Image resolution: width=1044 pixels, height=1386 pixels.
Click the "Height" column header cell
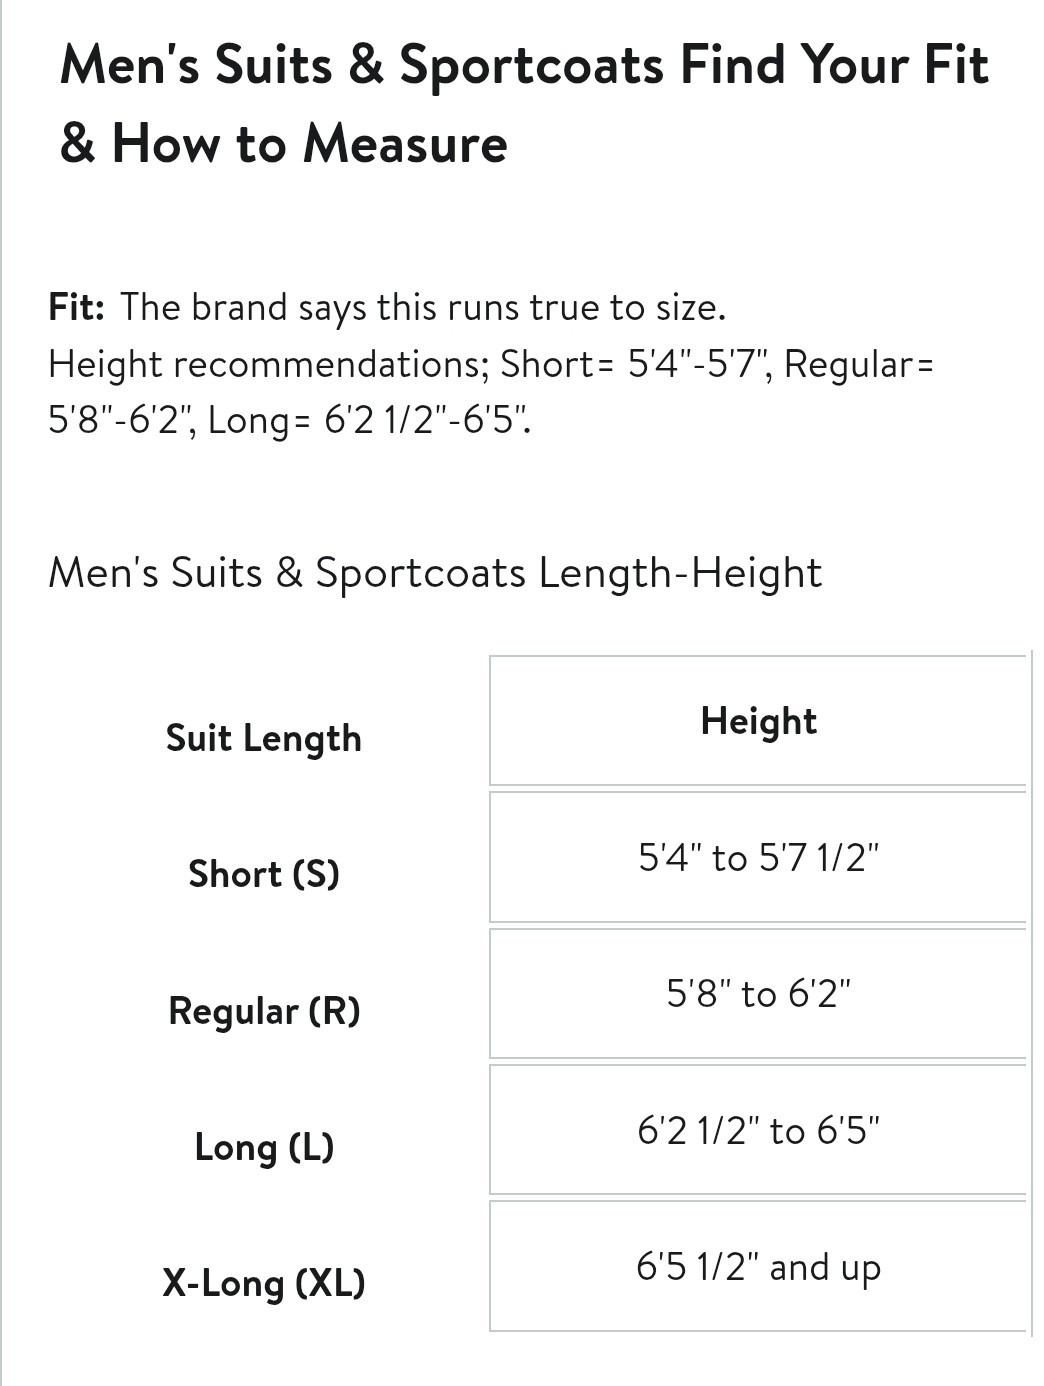[758, 721]
